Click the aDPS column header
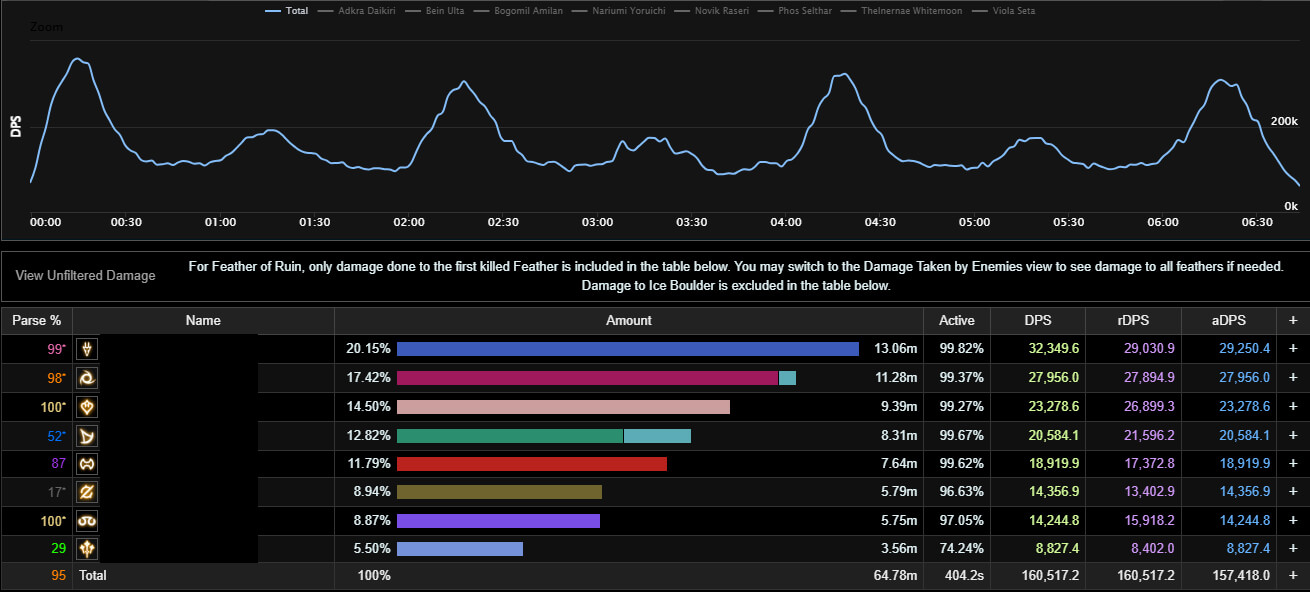The height and width of the screenshot is (592, 1310). [1228, 321]
